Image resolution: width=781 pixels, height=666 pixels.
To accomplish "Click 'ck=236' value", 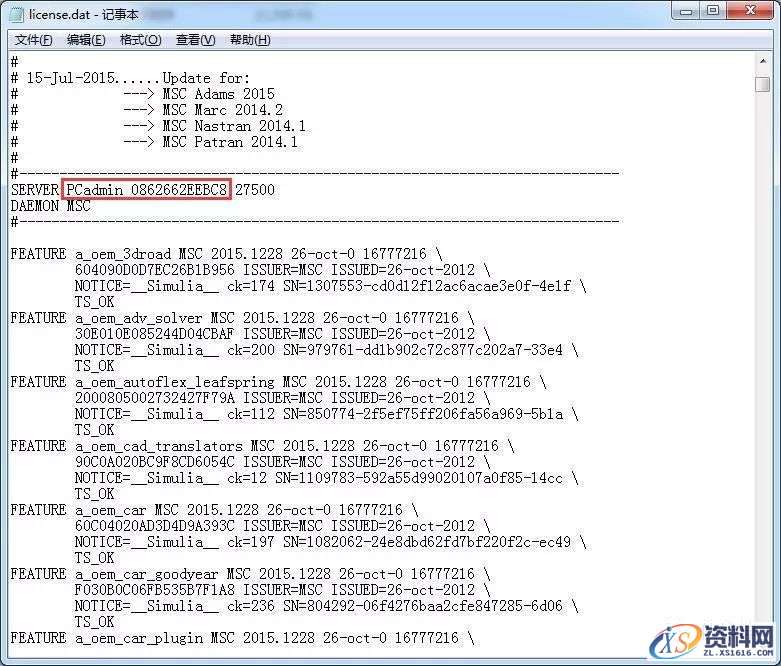I will (251, 606).
